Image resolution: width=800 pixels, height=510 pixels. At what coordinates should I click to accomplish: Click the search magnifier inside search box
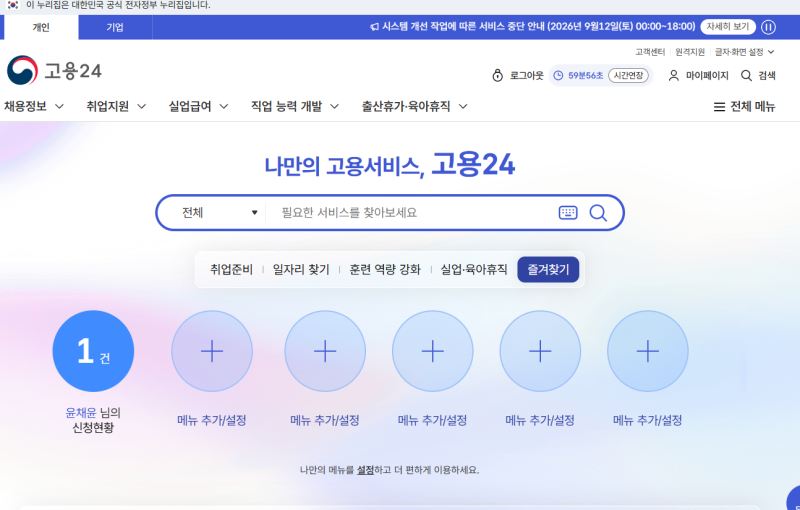pyautogui.click(x=598, y=213)
